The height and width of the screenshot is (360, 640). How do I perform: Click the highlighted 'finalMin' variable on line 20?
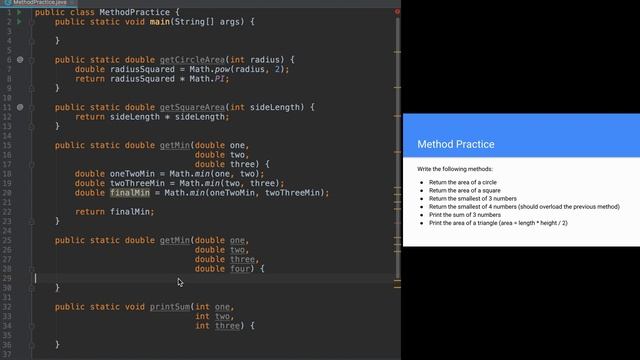pyautogui.click(x=130, y=193)
